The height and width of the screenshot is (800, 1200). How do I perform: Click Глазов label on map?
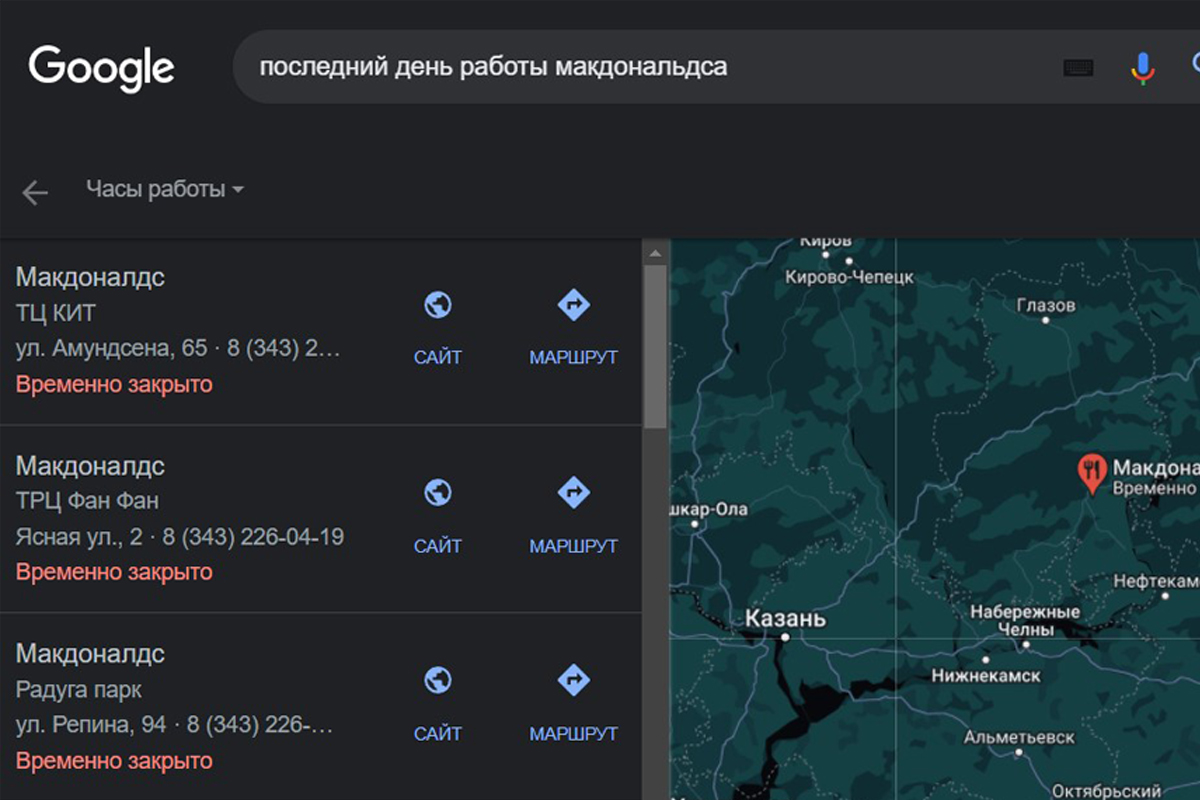coord(1046,305)
